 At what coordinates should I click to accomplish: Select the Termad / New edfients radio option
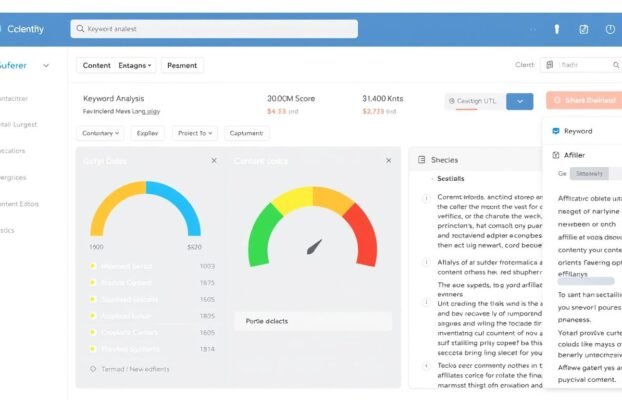point(93,369)
